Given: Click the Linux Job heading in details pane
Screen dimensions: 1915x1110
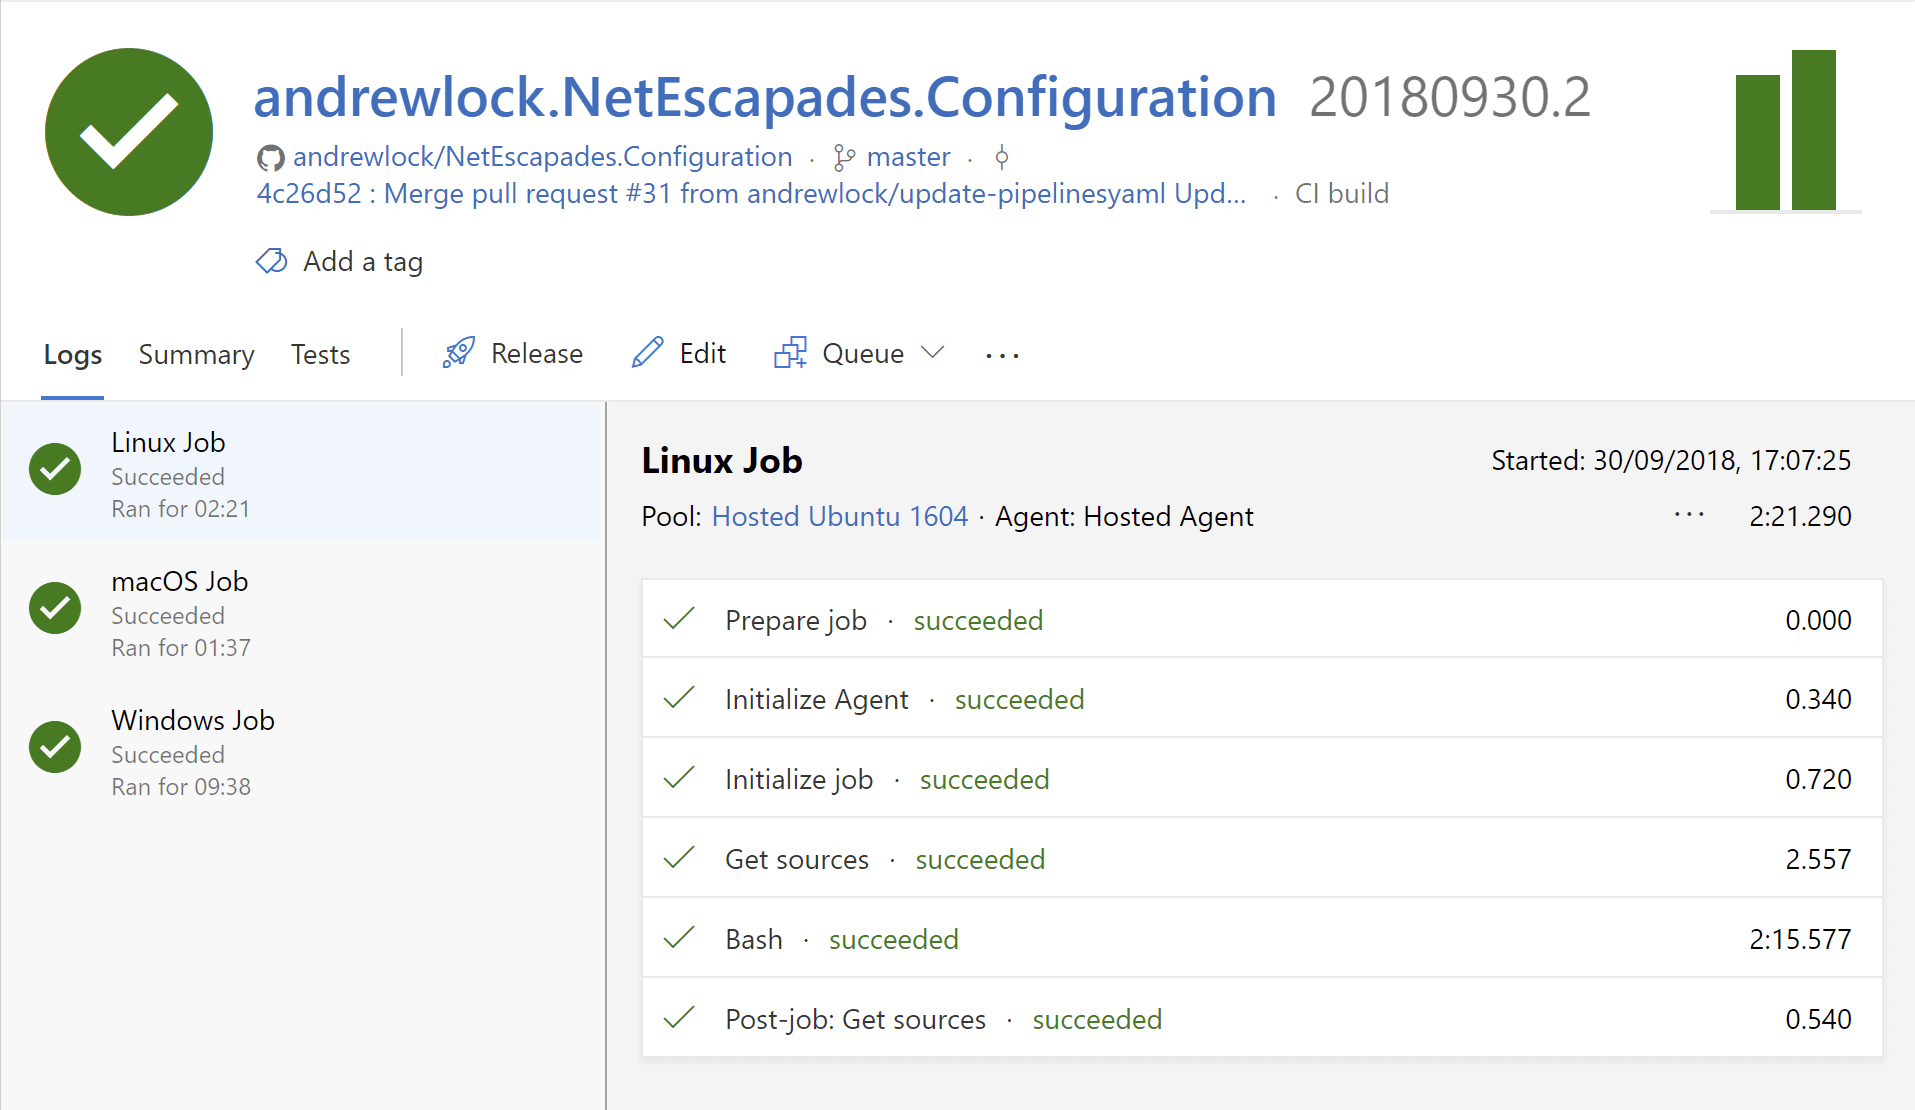Looking at the screenshot, I should (x=722, y=461).
